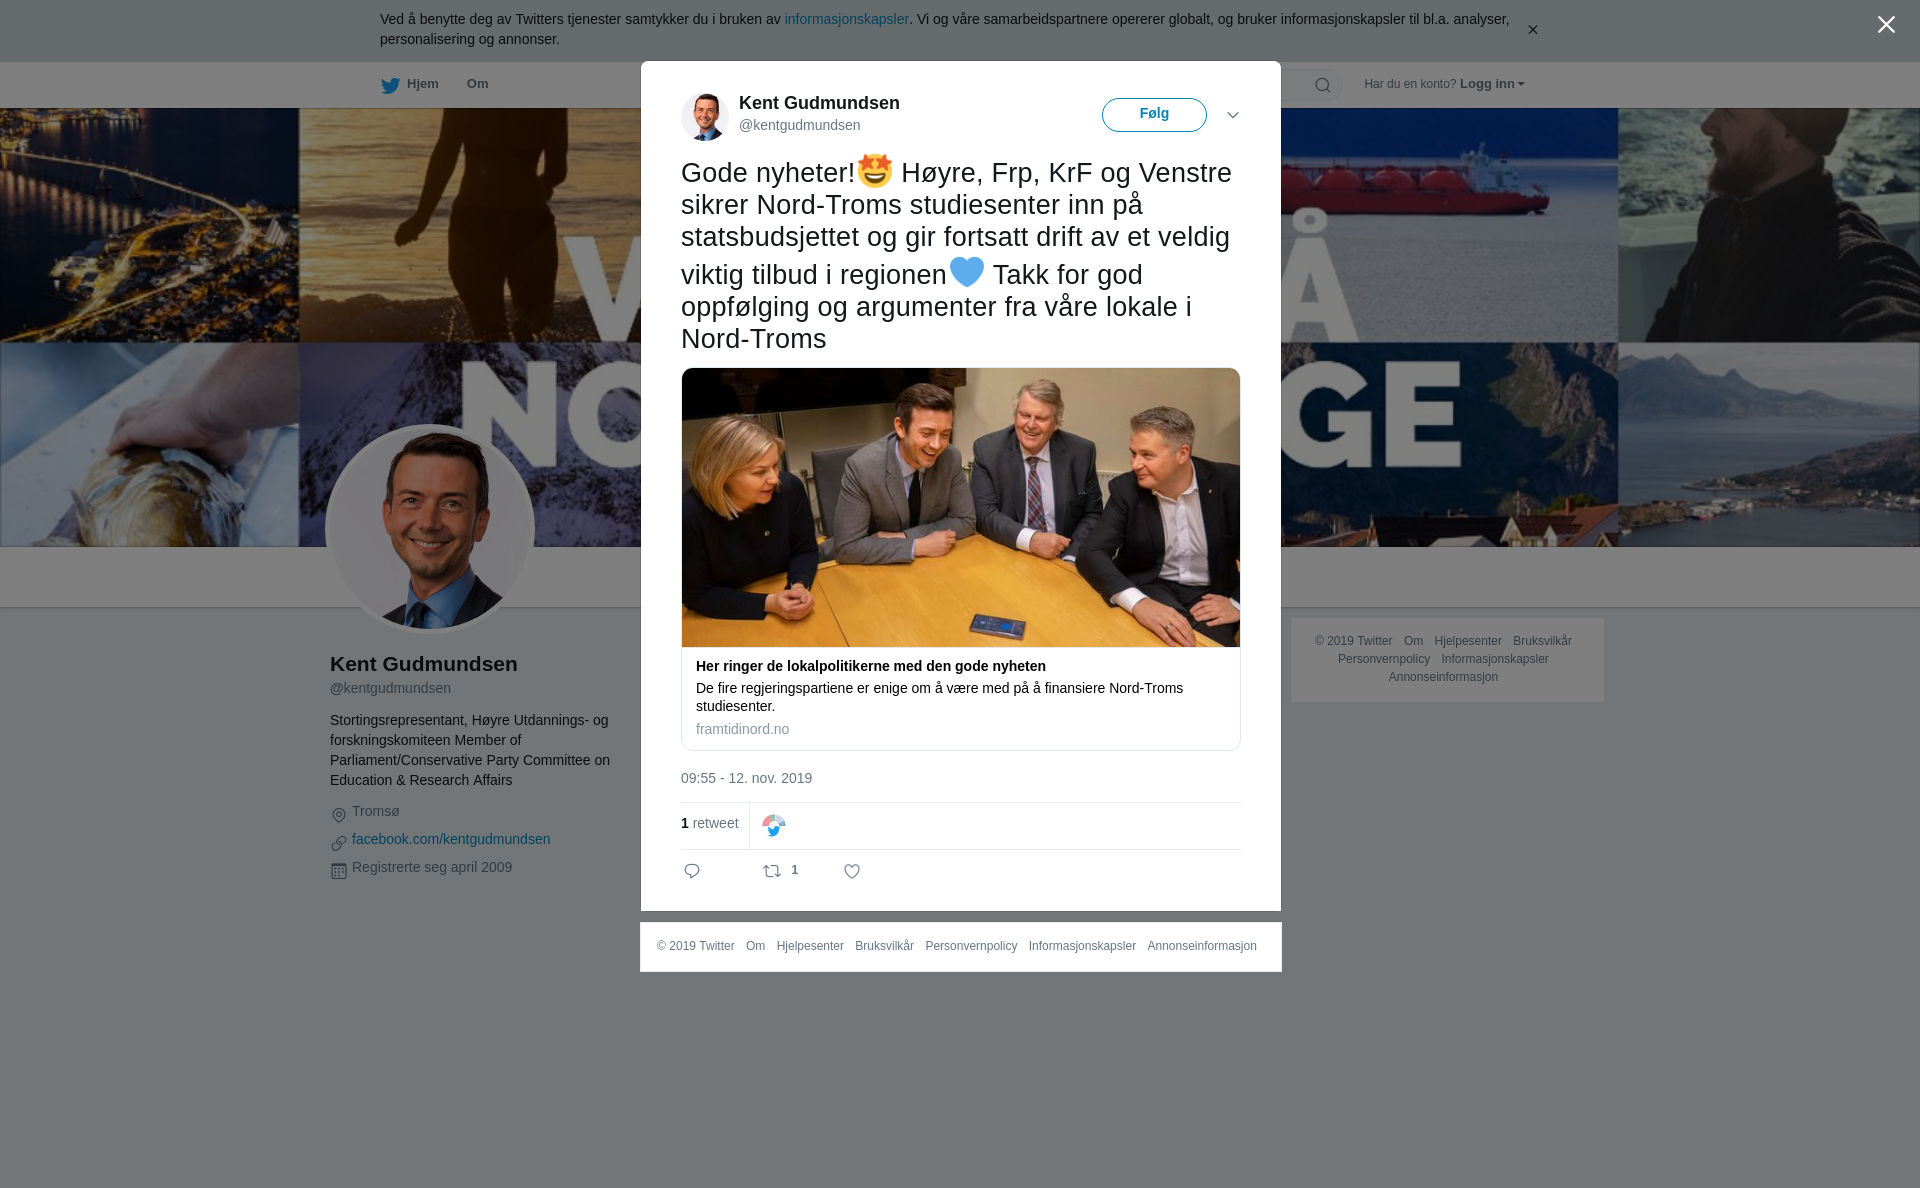Open the informasjonskapsler link in banner
Viewport: 1920px width, 1188px height.
point(846,19)
